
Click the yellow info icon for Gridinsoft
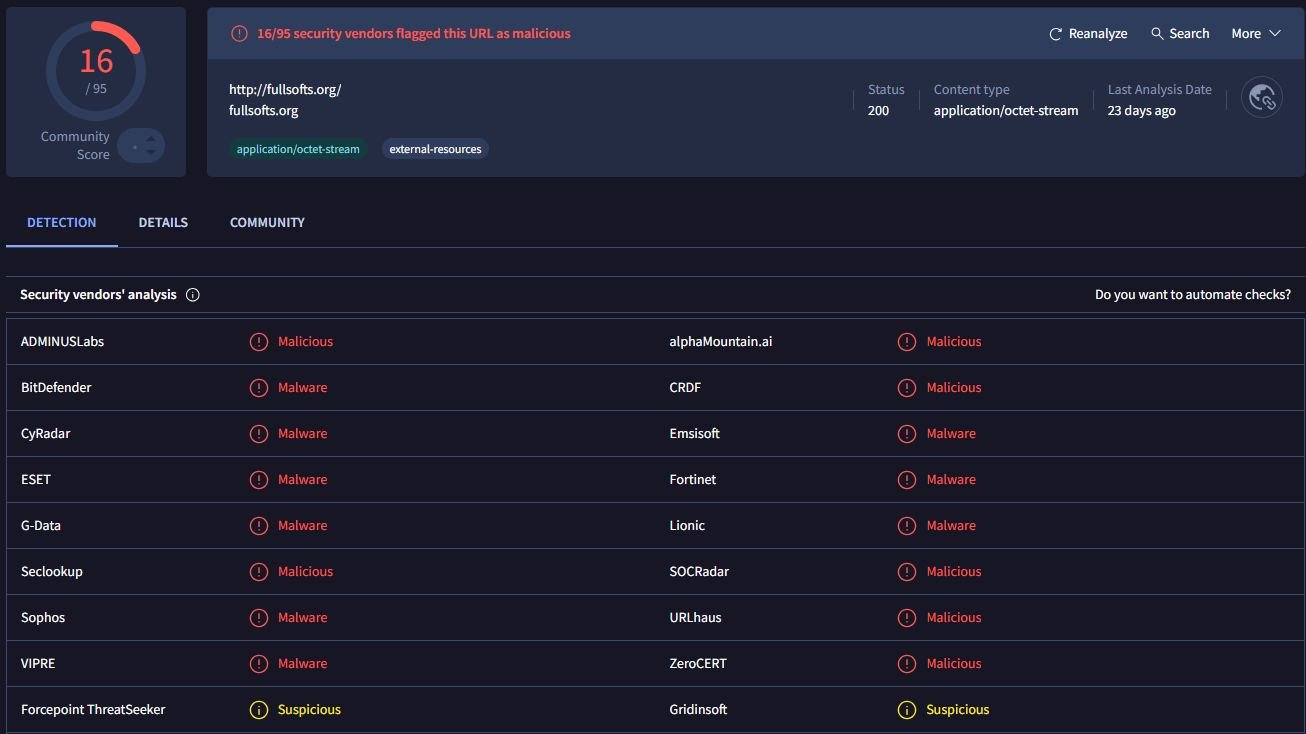[x=907, y=710]
